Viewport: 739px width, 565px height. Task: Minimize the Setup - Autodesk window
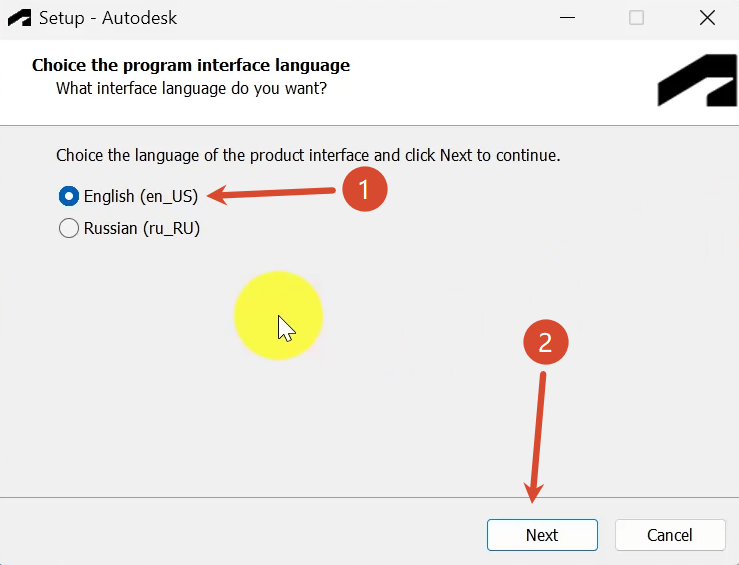[567, 18]
